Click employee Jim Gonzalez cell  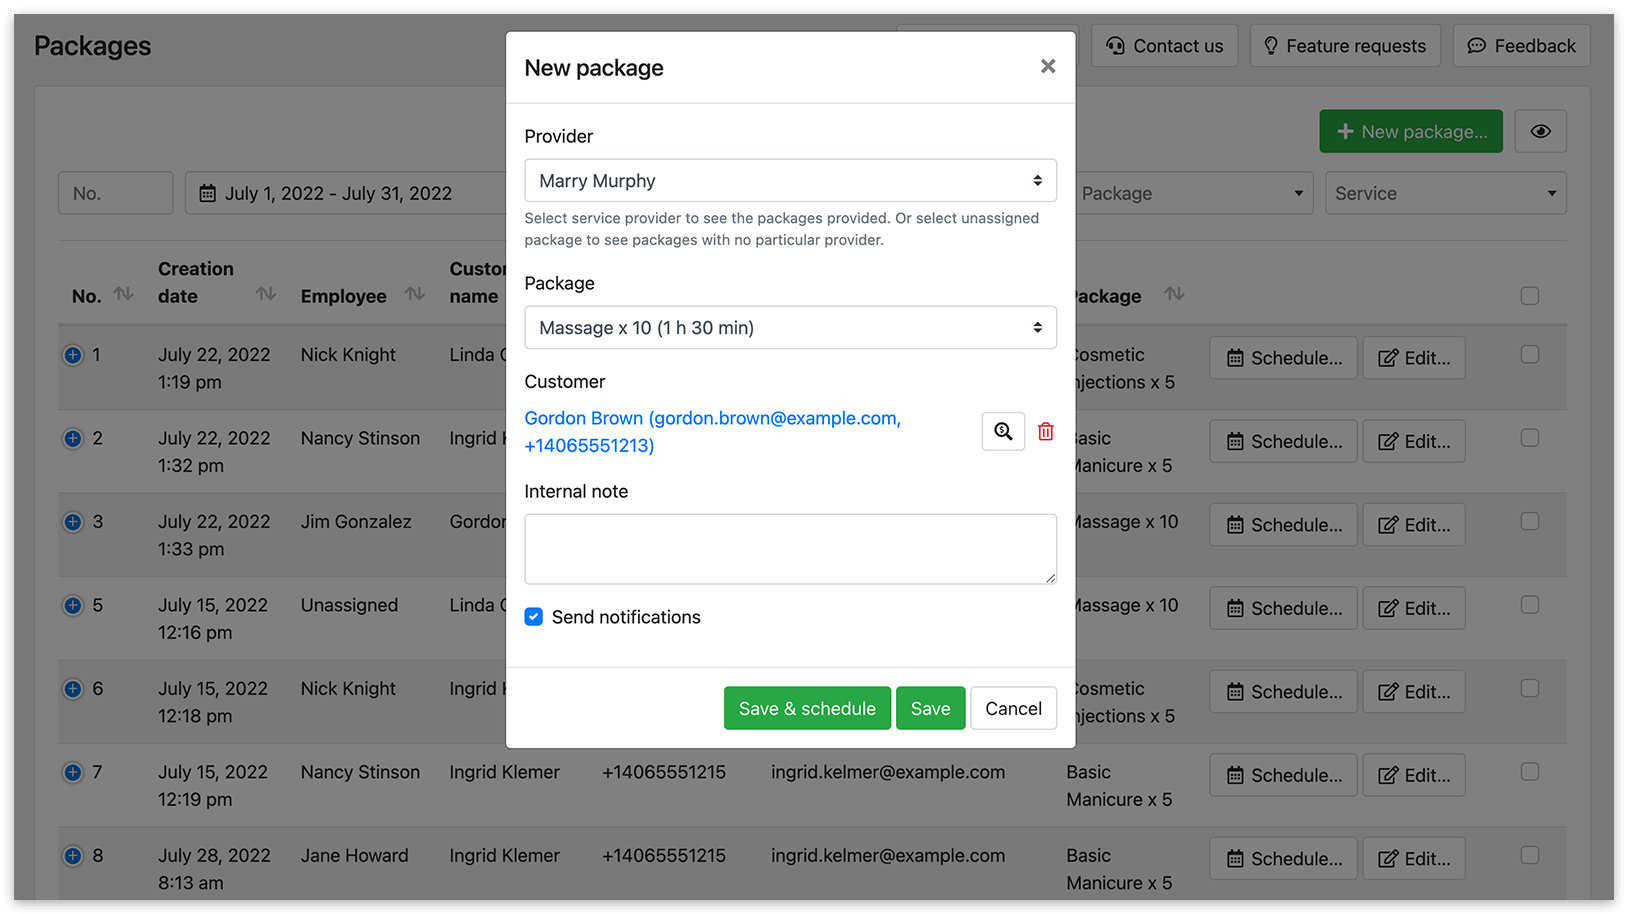[356, 522]
